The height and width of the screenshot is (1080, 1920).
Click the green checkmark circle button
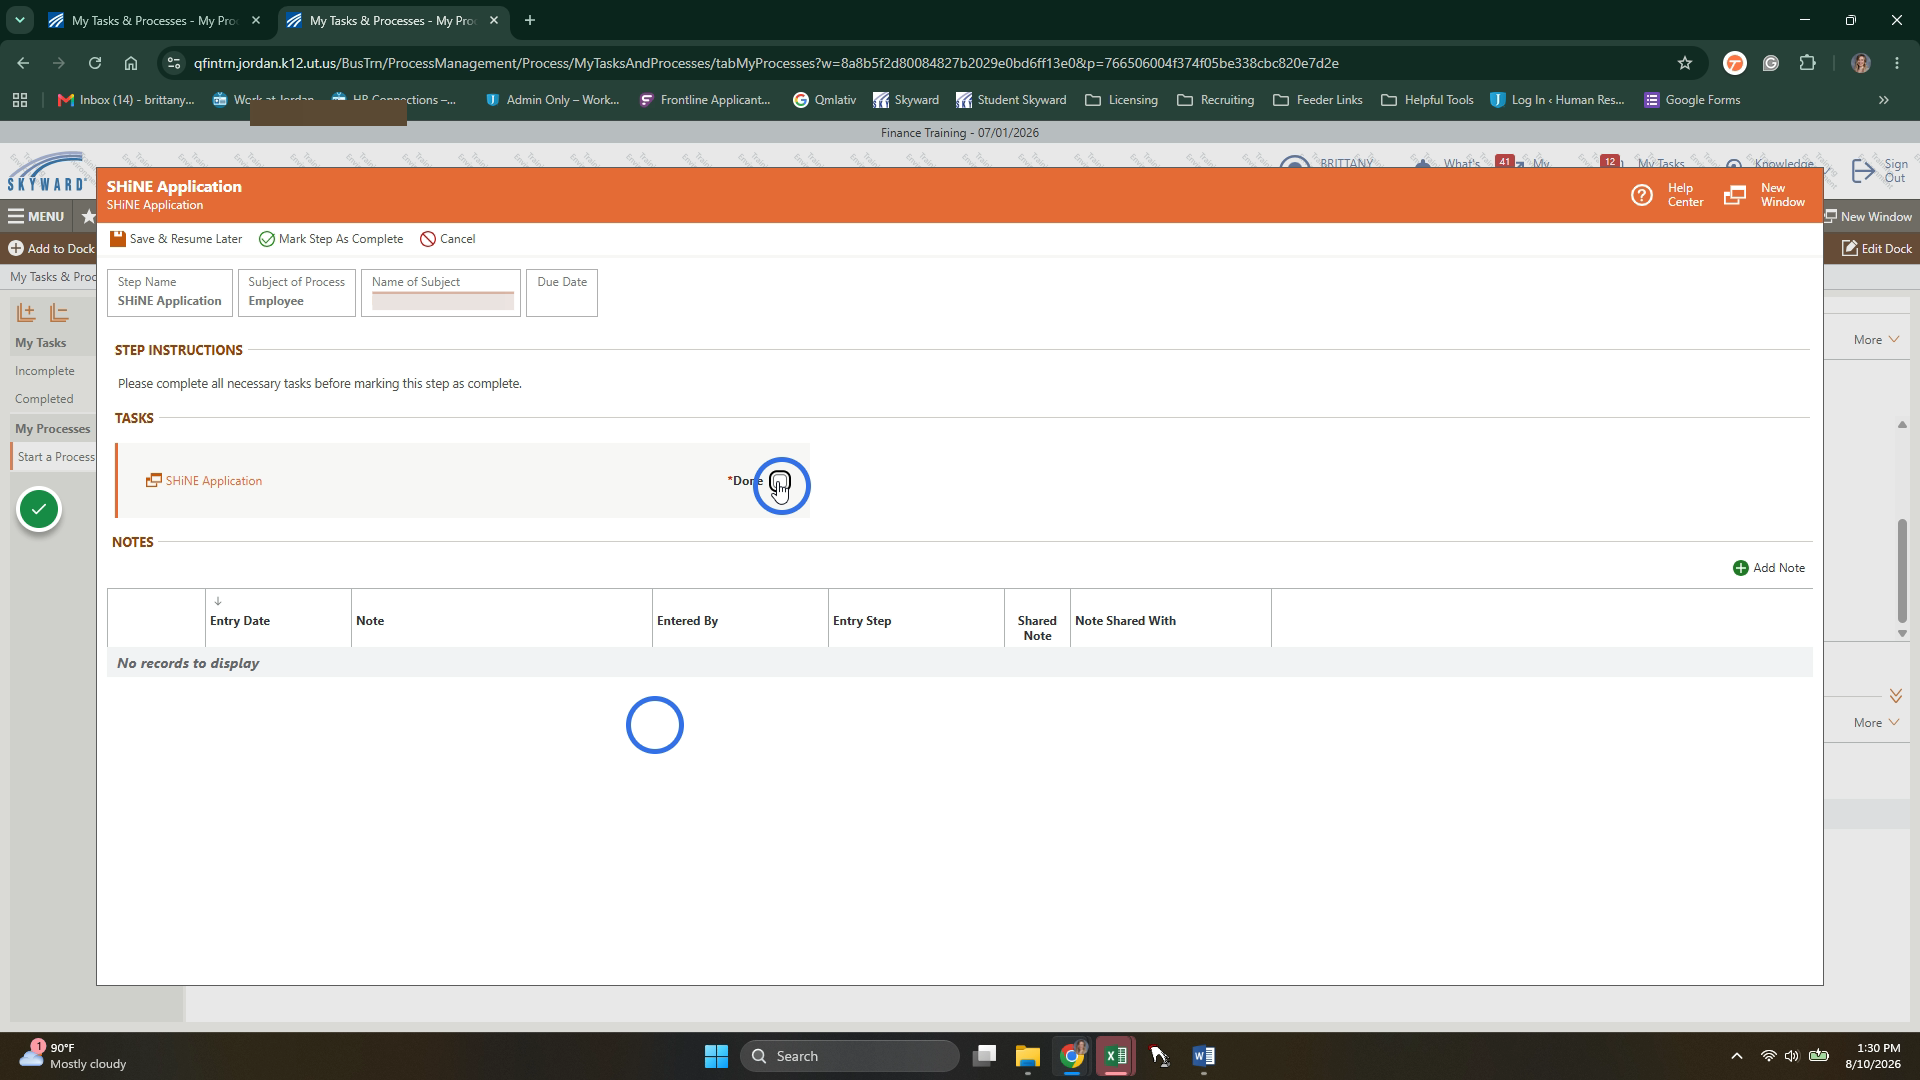click(x=39, y=510)
